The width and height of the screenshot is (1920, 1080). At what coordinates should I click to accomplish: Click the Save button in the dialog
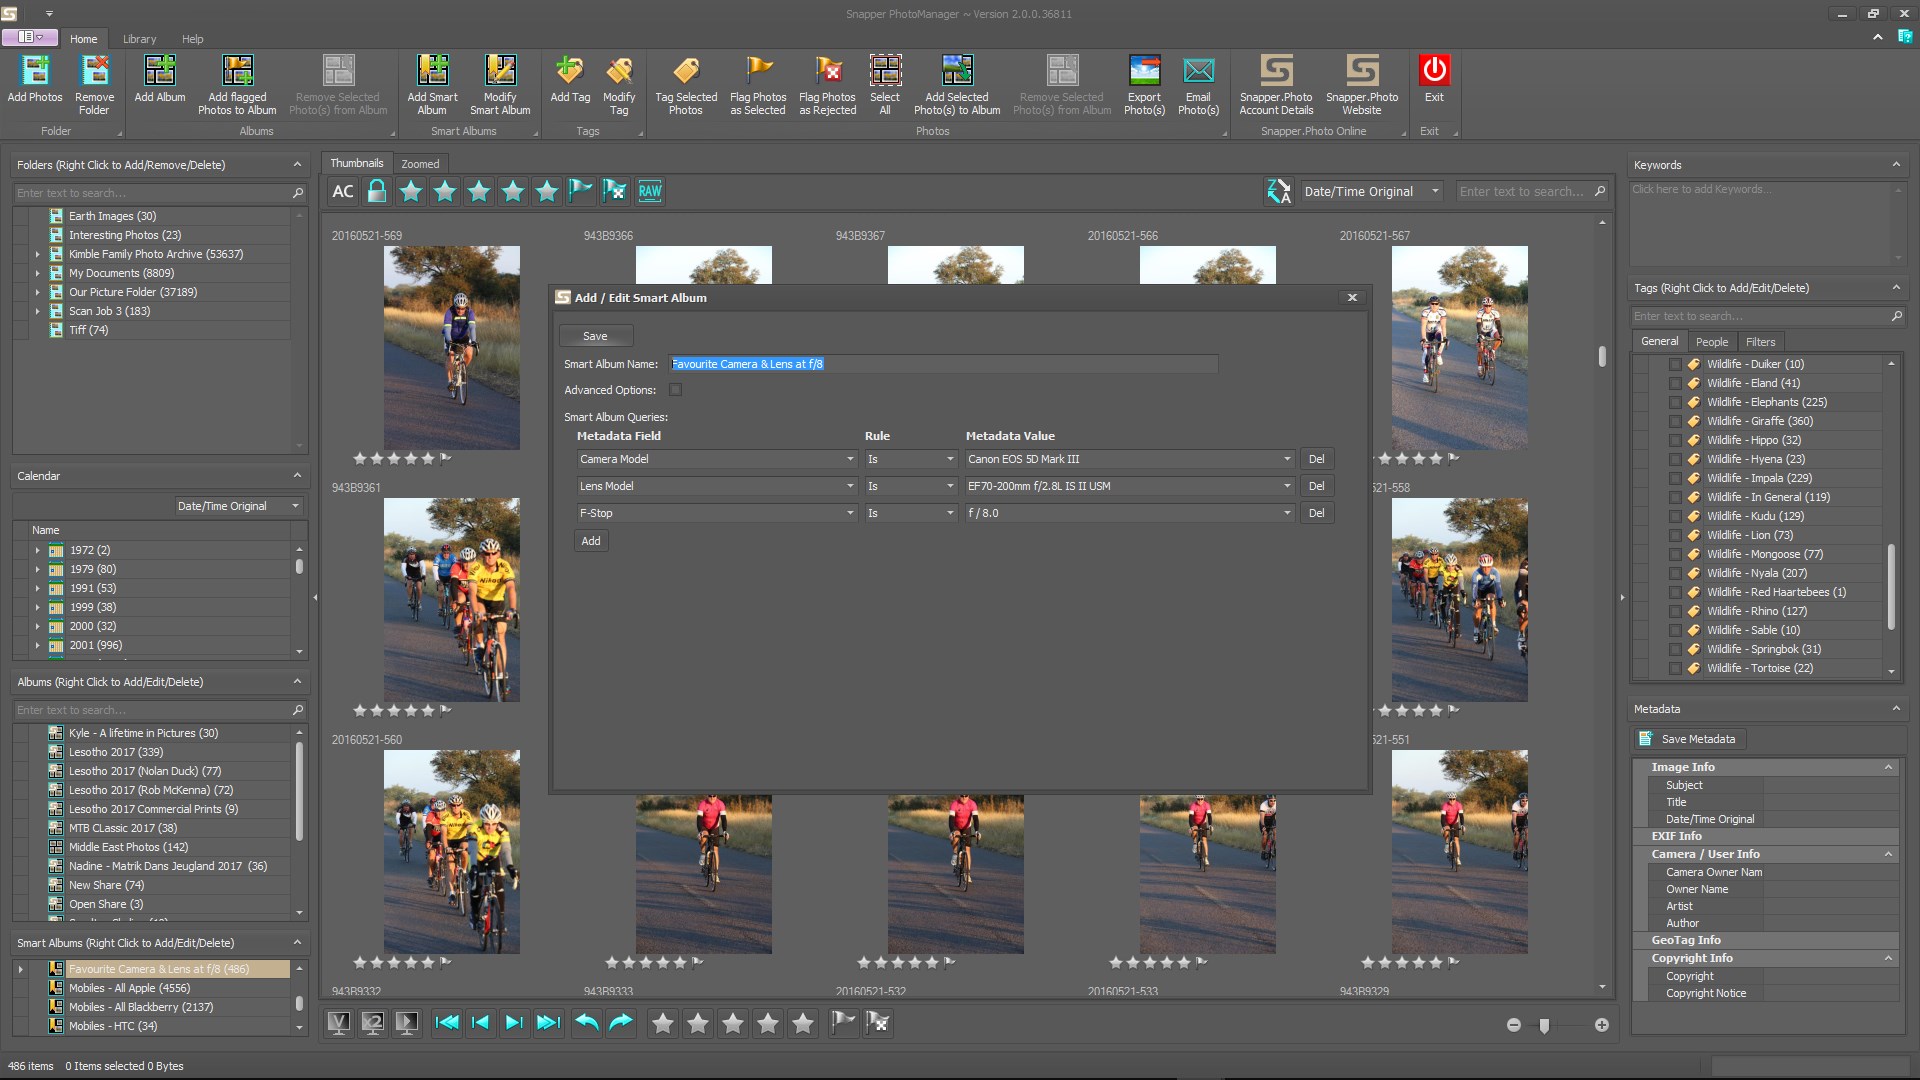click(595, 336)
